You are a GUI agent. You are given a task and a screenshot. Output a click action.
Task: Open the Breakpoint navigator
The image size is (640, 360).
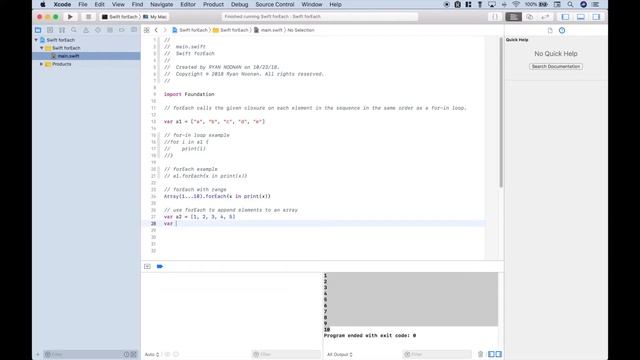click(122, 30)
